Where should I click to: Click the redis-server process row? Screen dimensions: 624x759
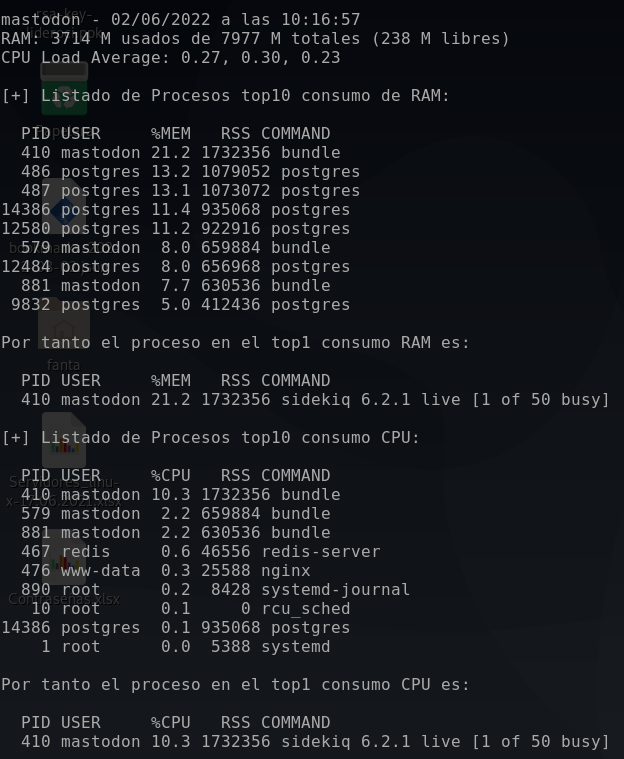[x=200, y=552]
